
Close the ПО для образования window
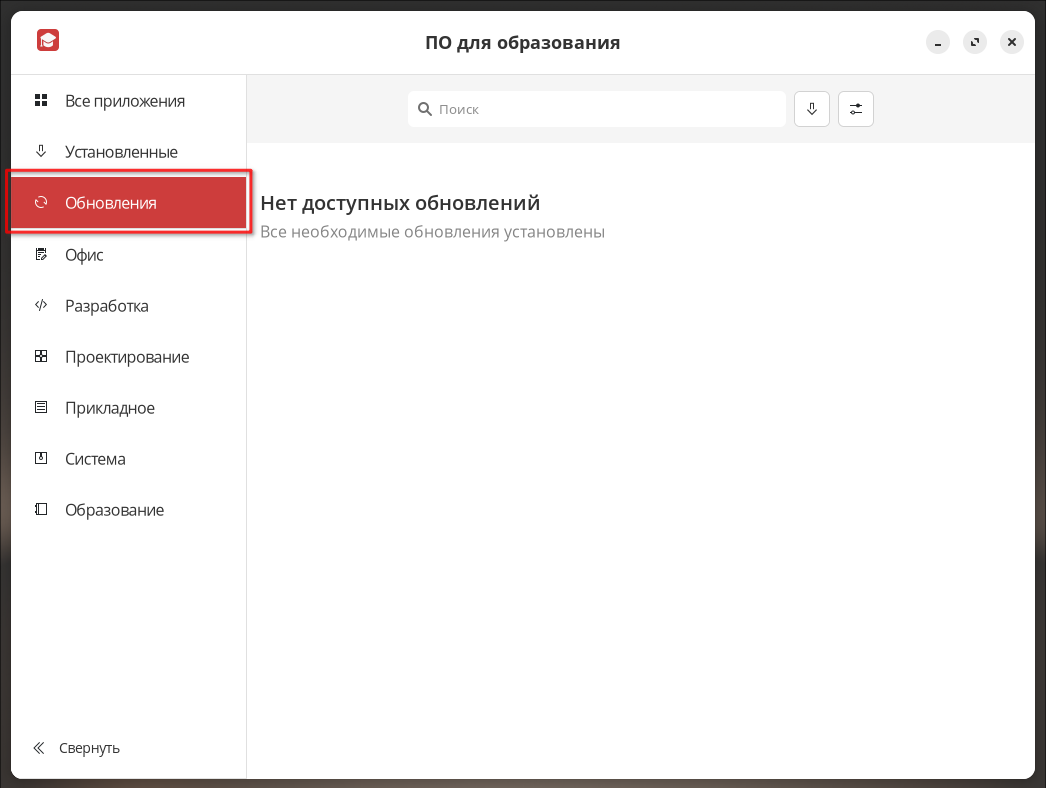tap(1012, 42)
